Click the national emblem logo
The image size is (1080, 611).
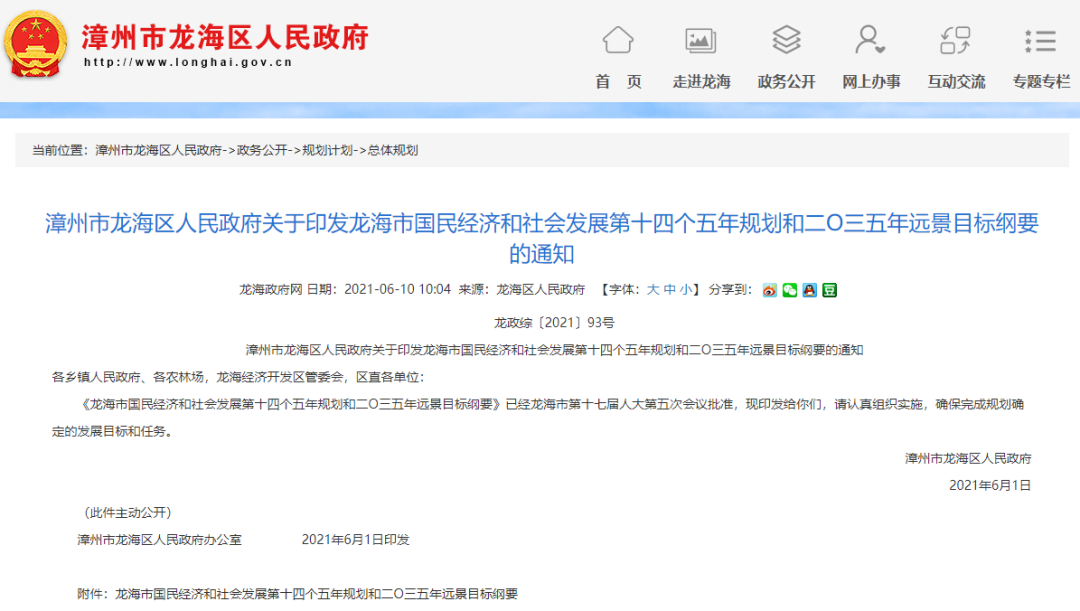[36, 45]
